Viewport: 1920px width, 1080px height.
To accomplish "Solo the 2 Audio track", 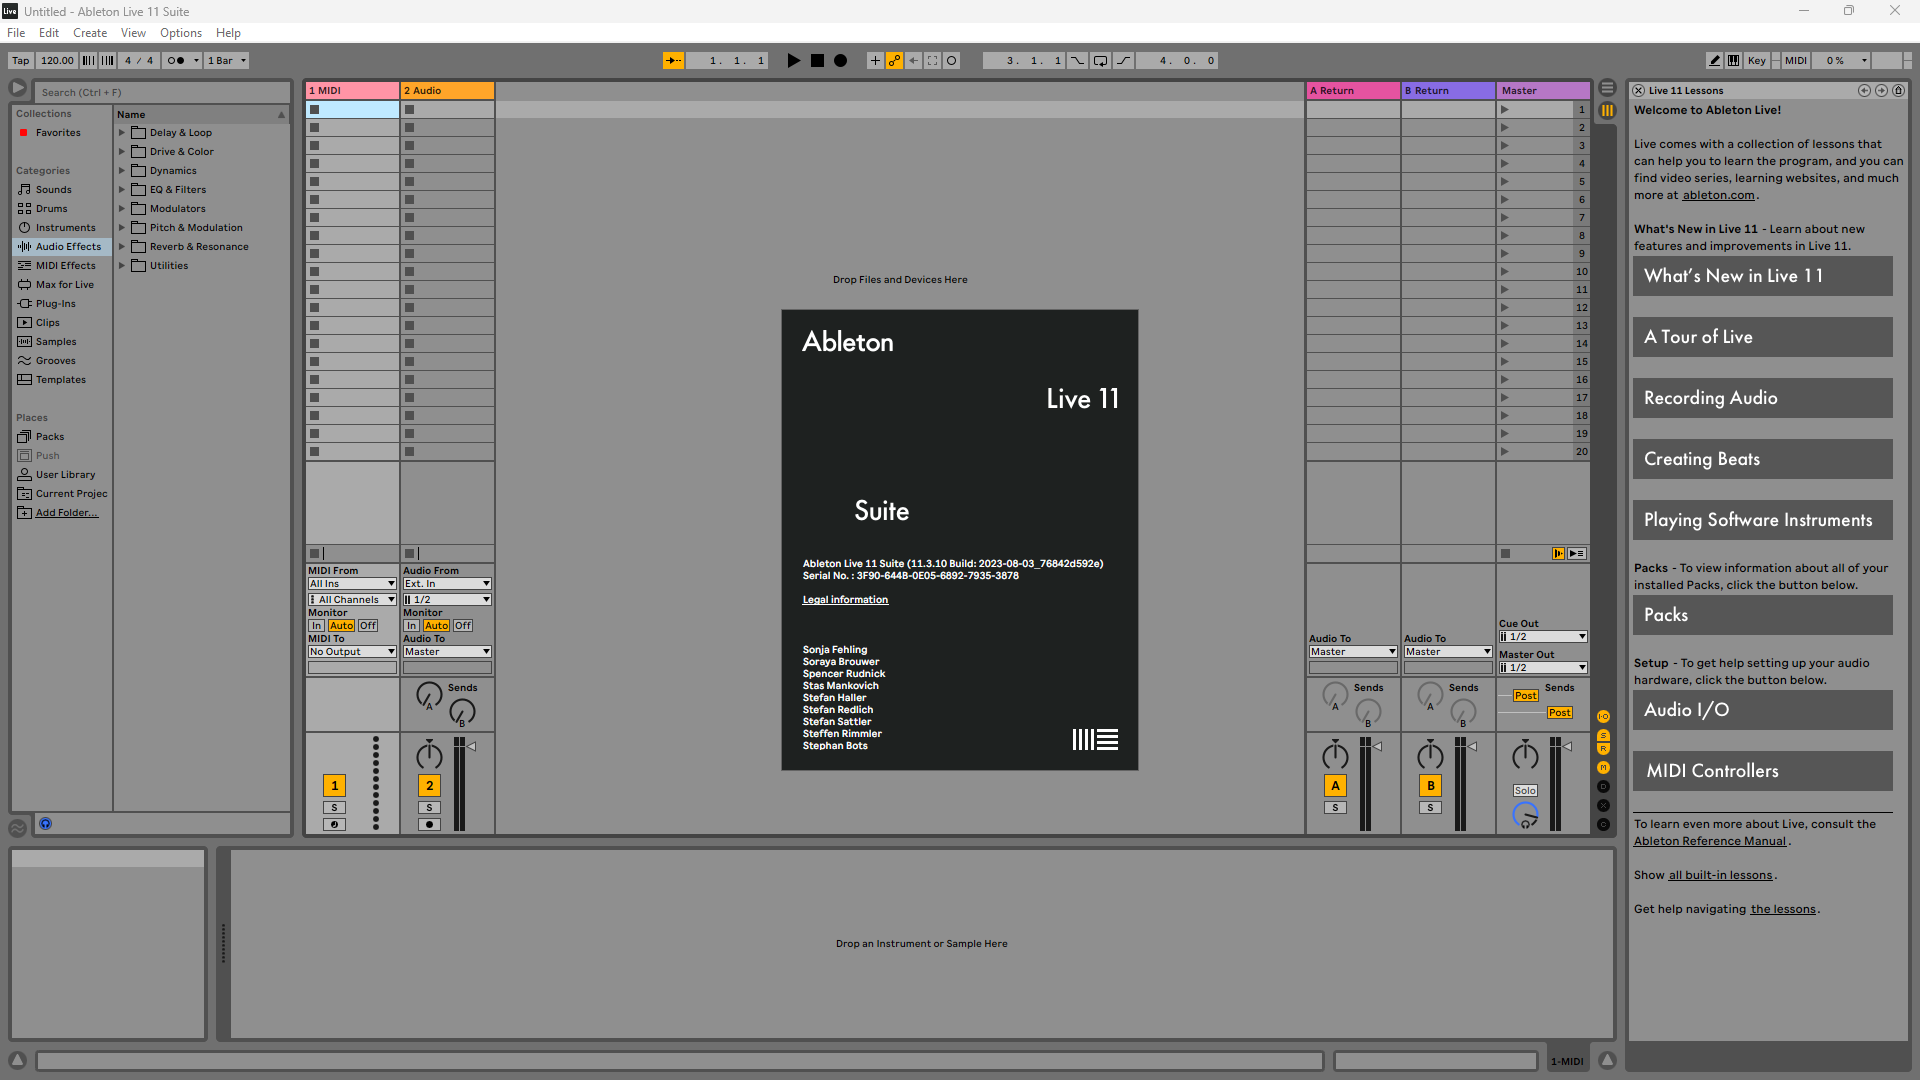I will tap(429, 808).
